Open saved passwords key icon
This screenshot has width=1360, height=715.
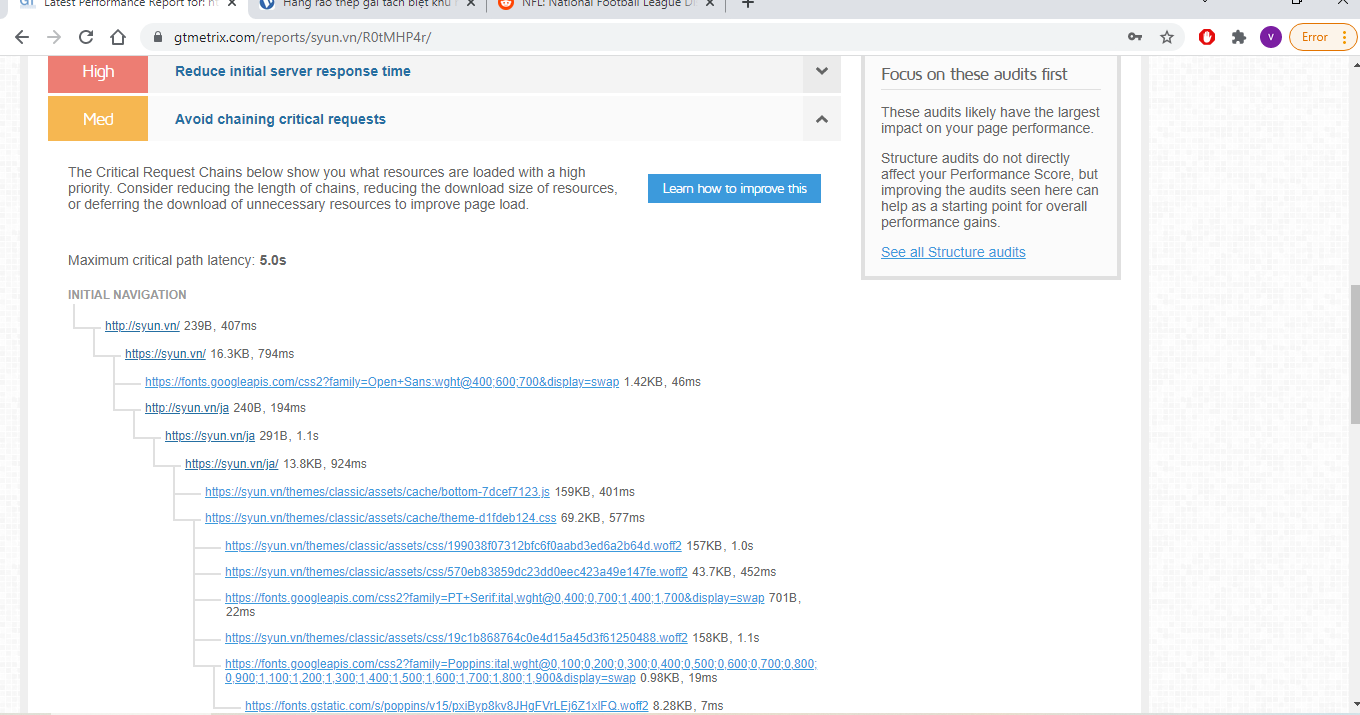point(1135,37)
